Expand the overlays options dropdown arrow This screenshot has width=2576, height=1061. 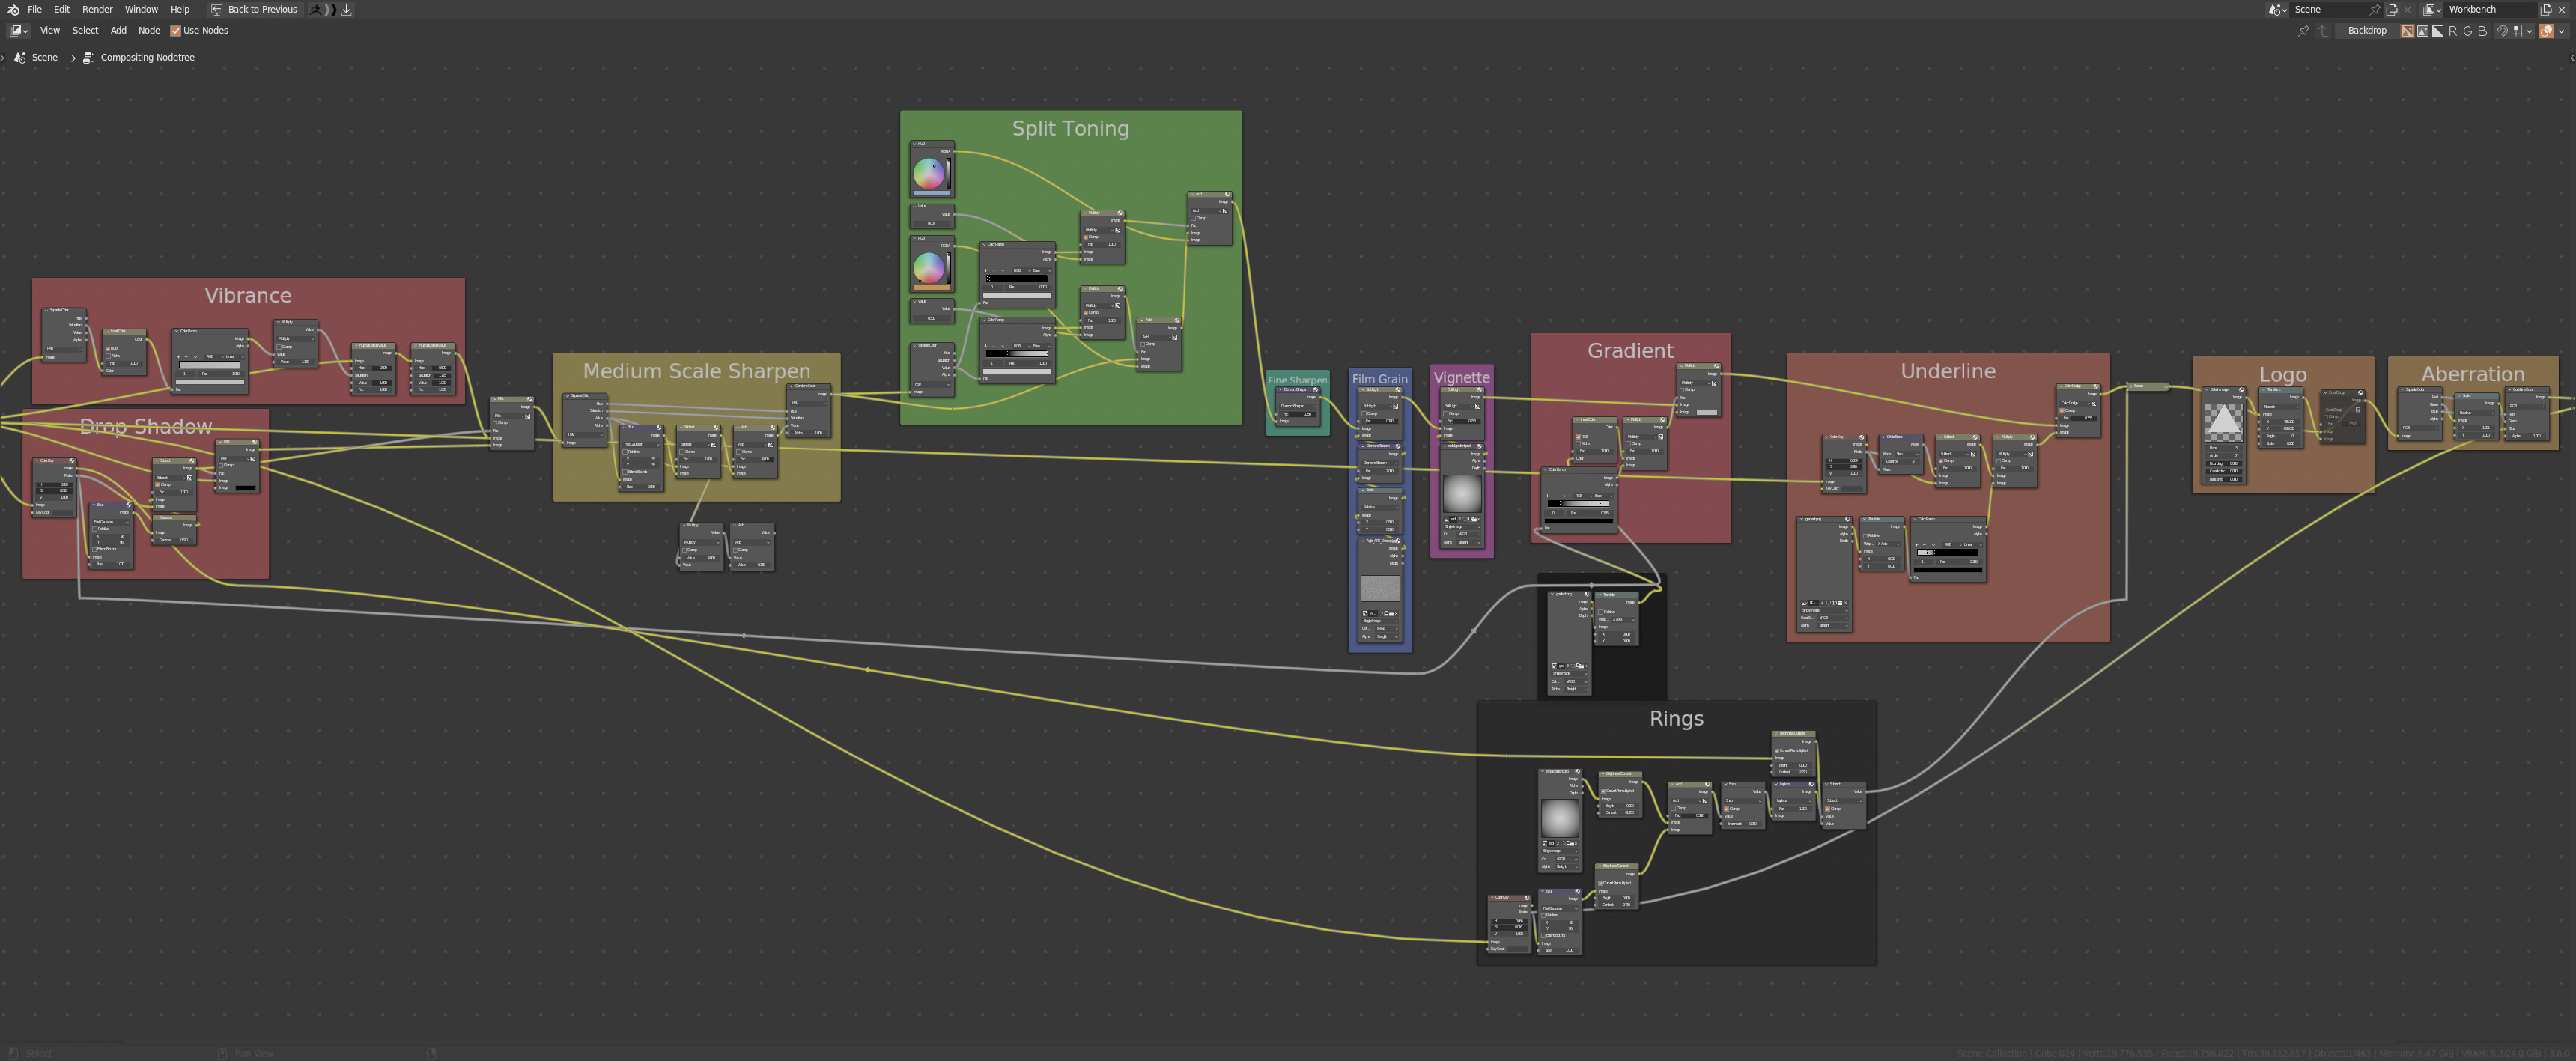(x=2561, y=31)
